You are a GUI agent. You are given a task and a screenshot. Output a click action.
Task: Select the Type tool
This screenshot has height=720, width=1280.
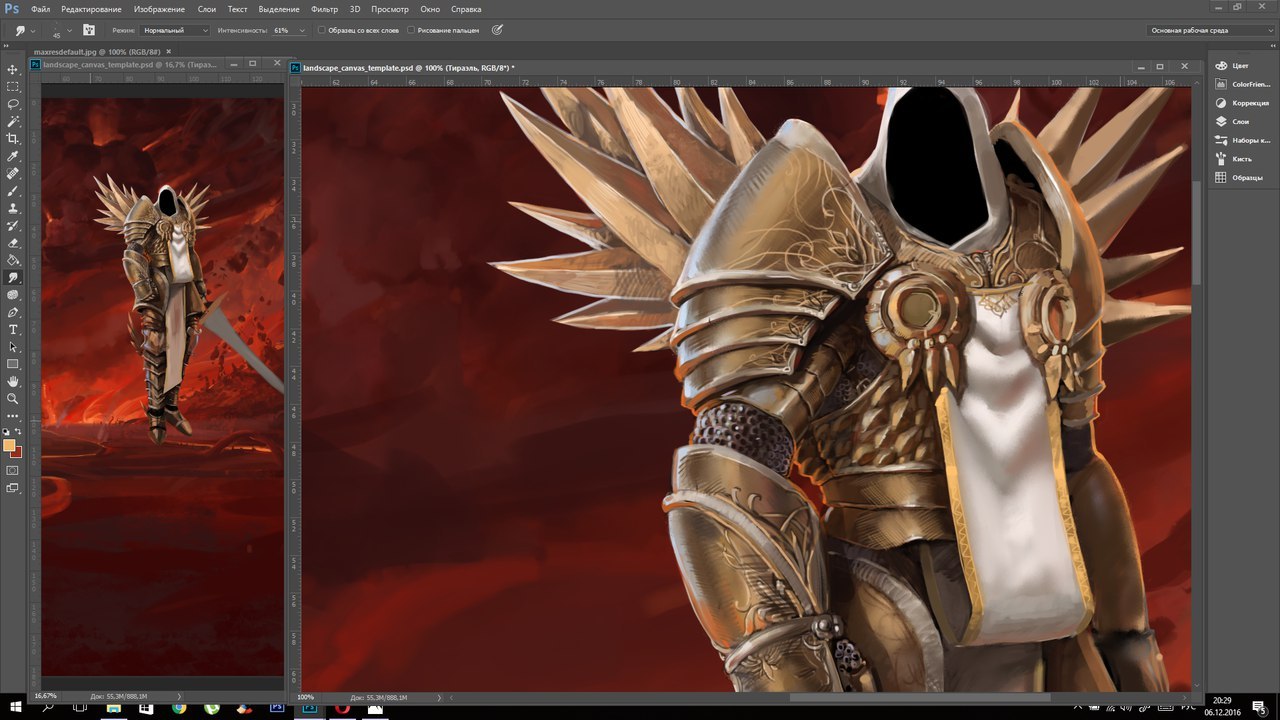(x=13, y=329)
